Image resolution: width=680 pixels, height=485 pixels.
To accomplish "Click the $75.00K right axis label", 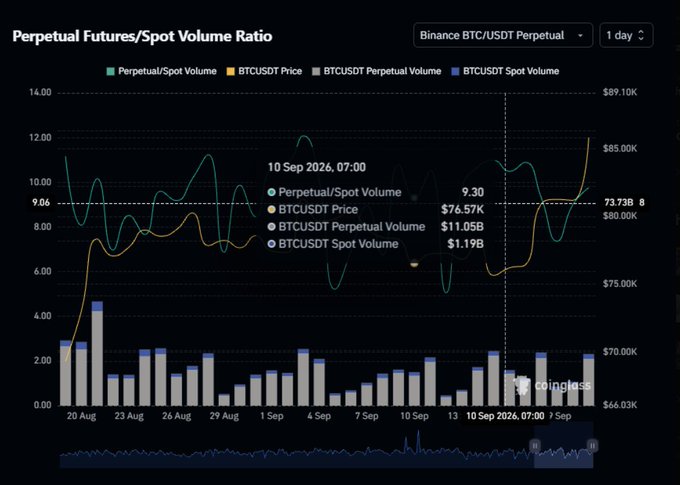I will 620,284.
